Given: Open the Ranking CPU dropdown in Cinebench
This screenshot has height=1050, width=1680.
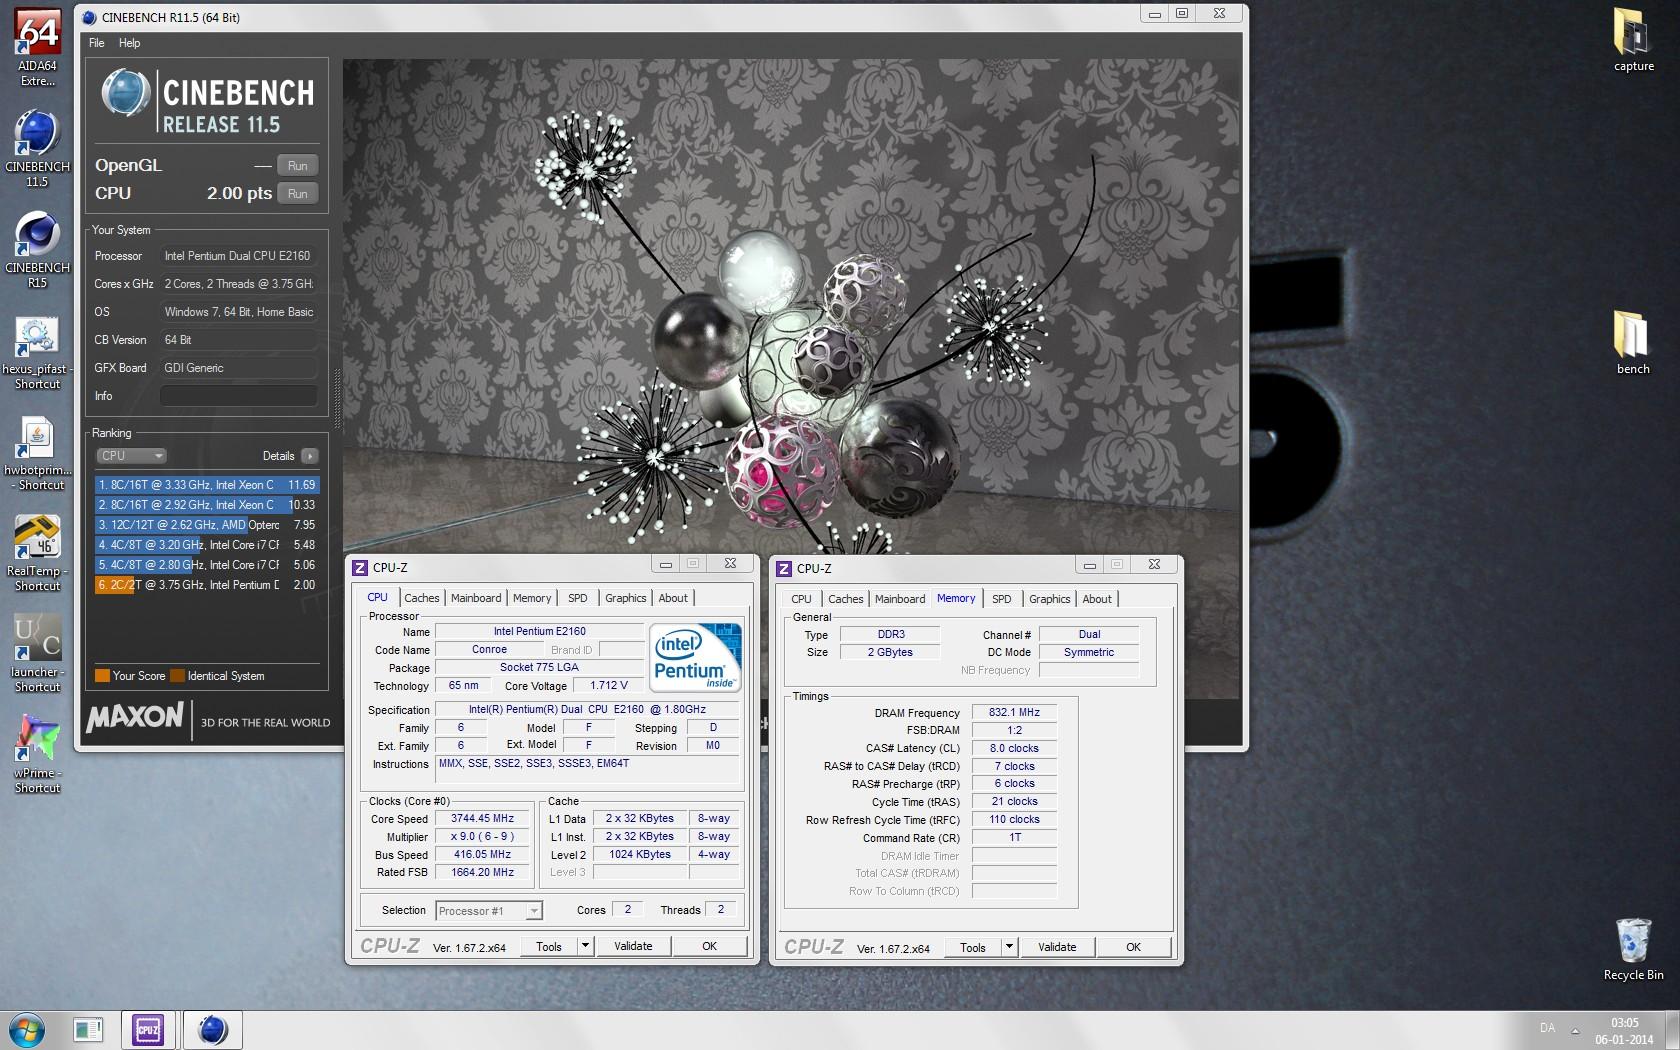Looking at the screenshot, I should pos(131,455).
